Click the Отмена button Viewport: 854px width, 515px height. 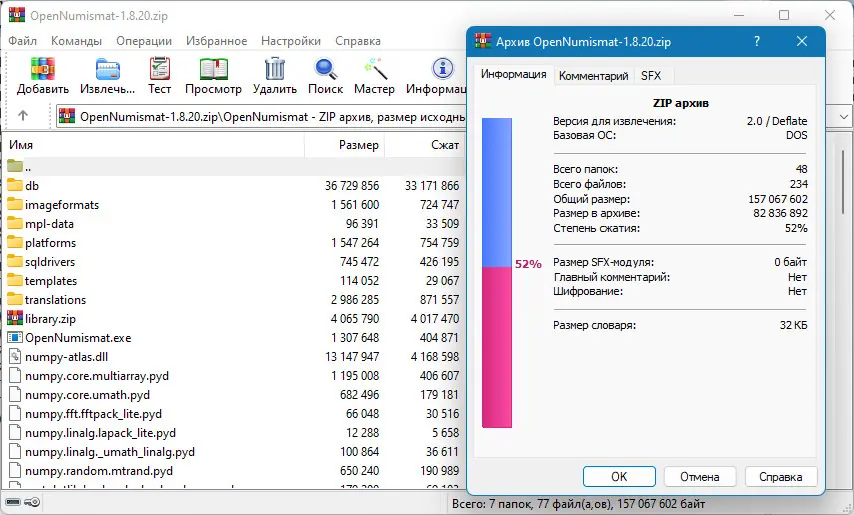point(700,476)
